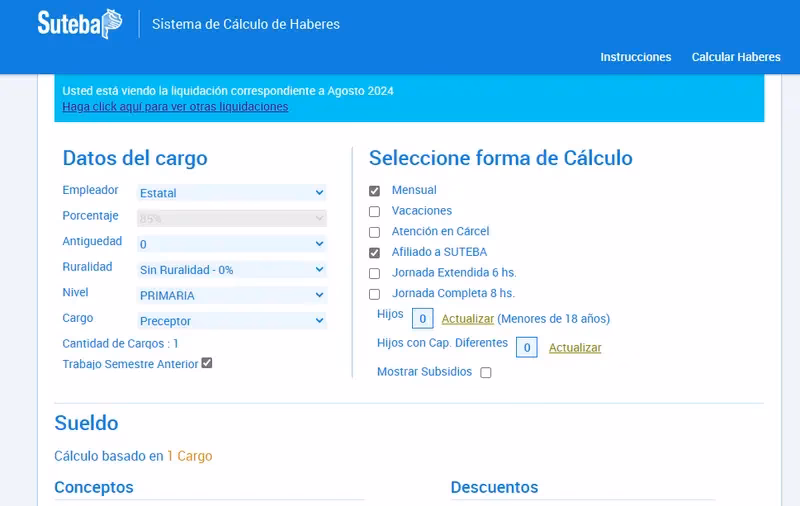The image size is (800, 506).
Task: Open the Instrucciones menu item
Action: coord(635,57)
